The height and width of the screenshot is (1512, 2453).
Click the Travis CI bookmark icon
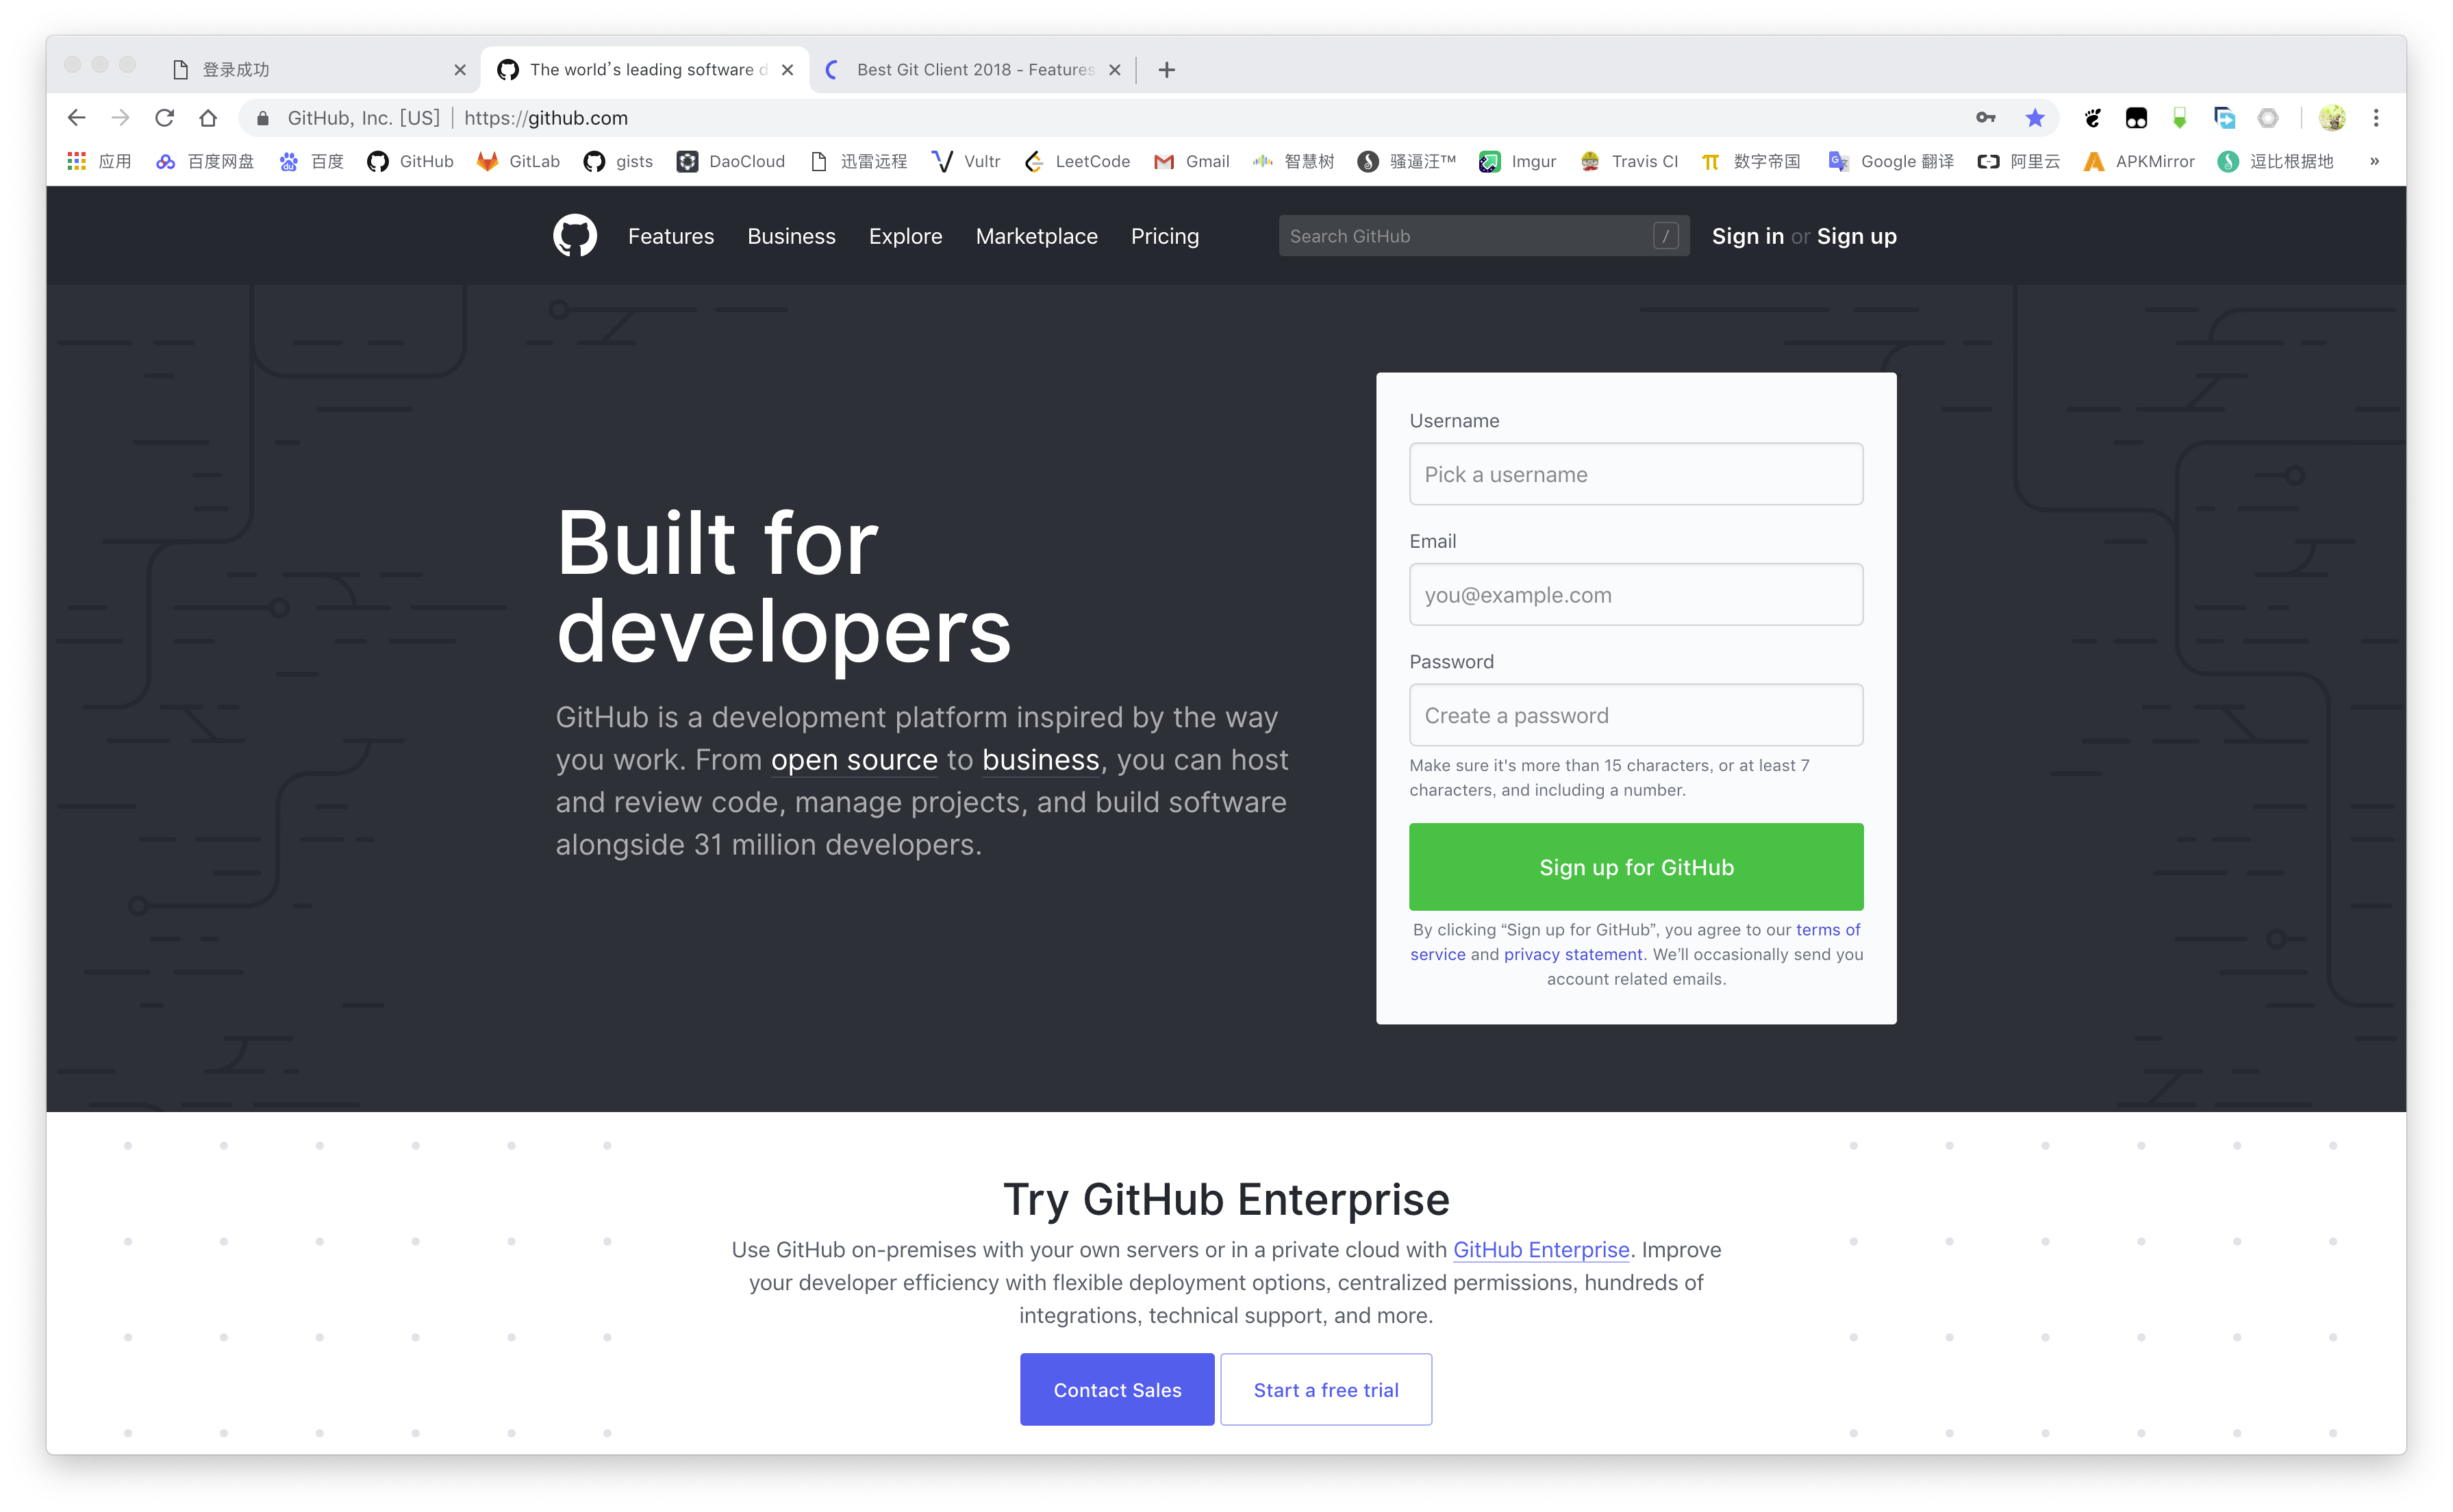point(1587,161)
